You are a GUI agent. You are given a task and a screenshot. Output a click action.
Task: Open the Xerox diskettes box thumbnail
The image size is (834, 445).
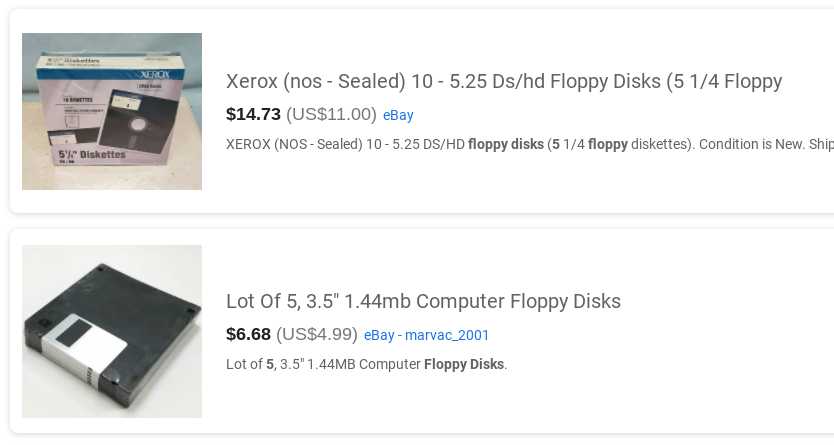pos(112,111)
